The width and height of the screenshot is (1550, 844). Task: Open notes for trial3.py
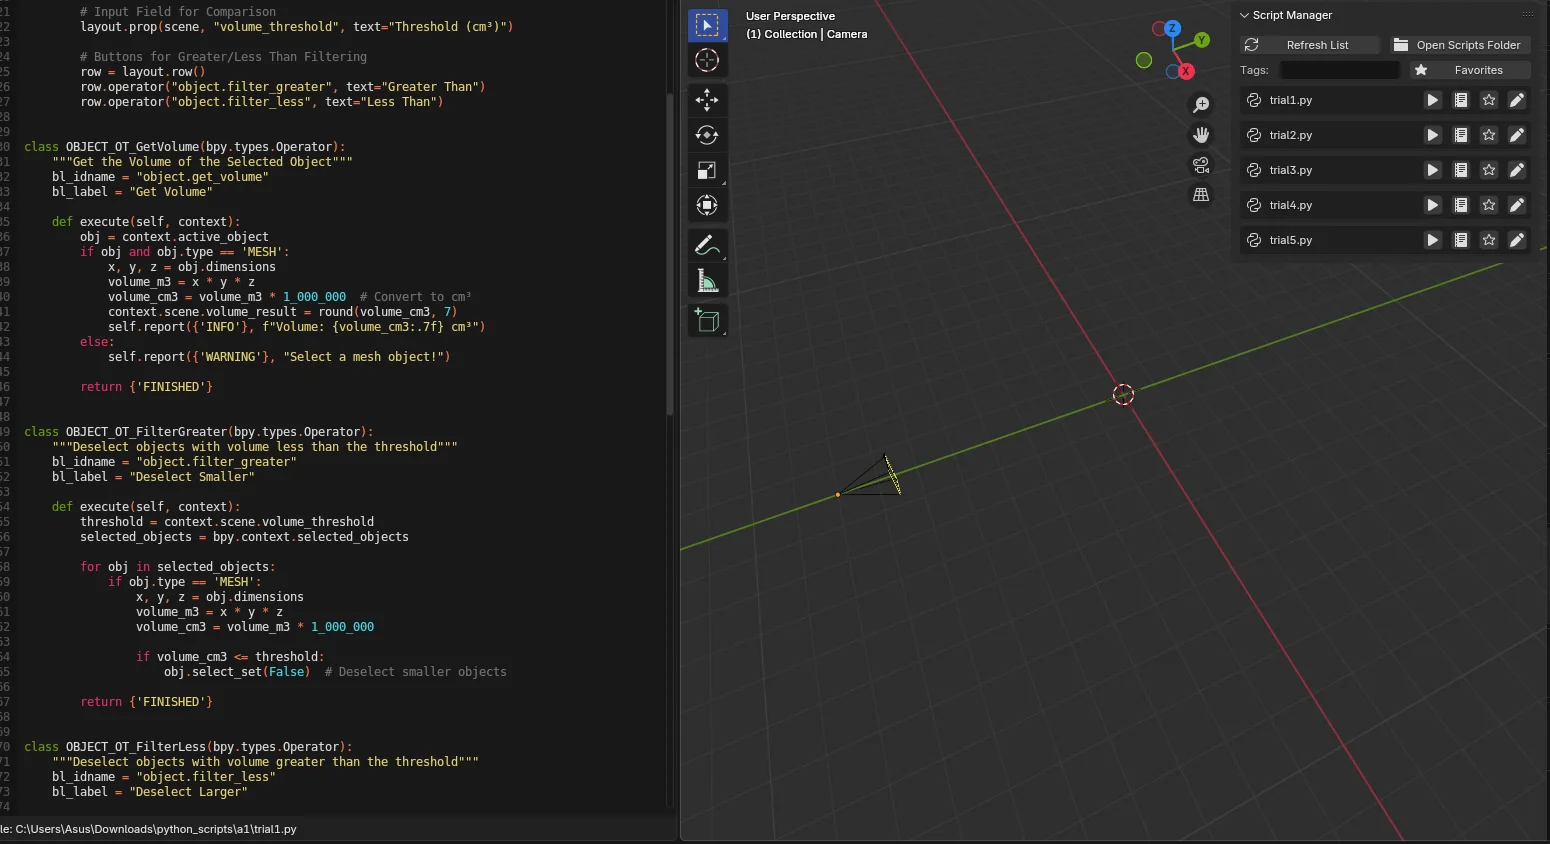(x=1461, y=170)
